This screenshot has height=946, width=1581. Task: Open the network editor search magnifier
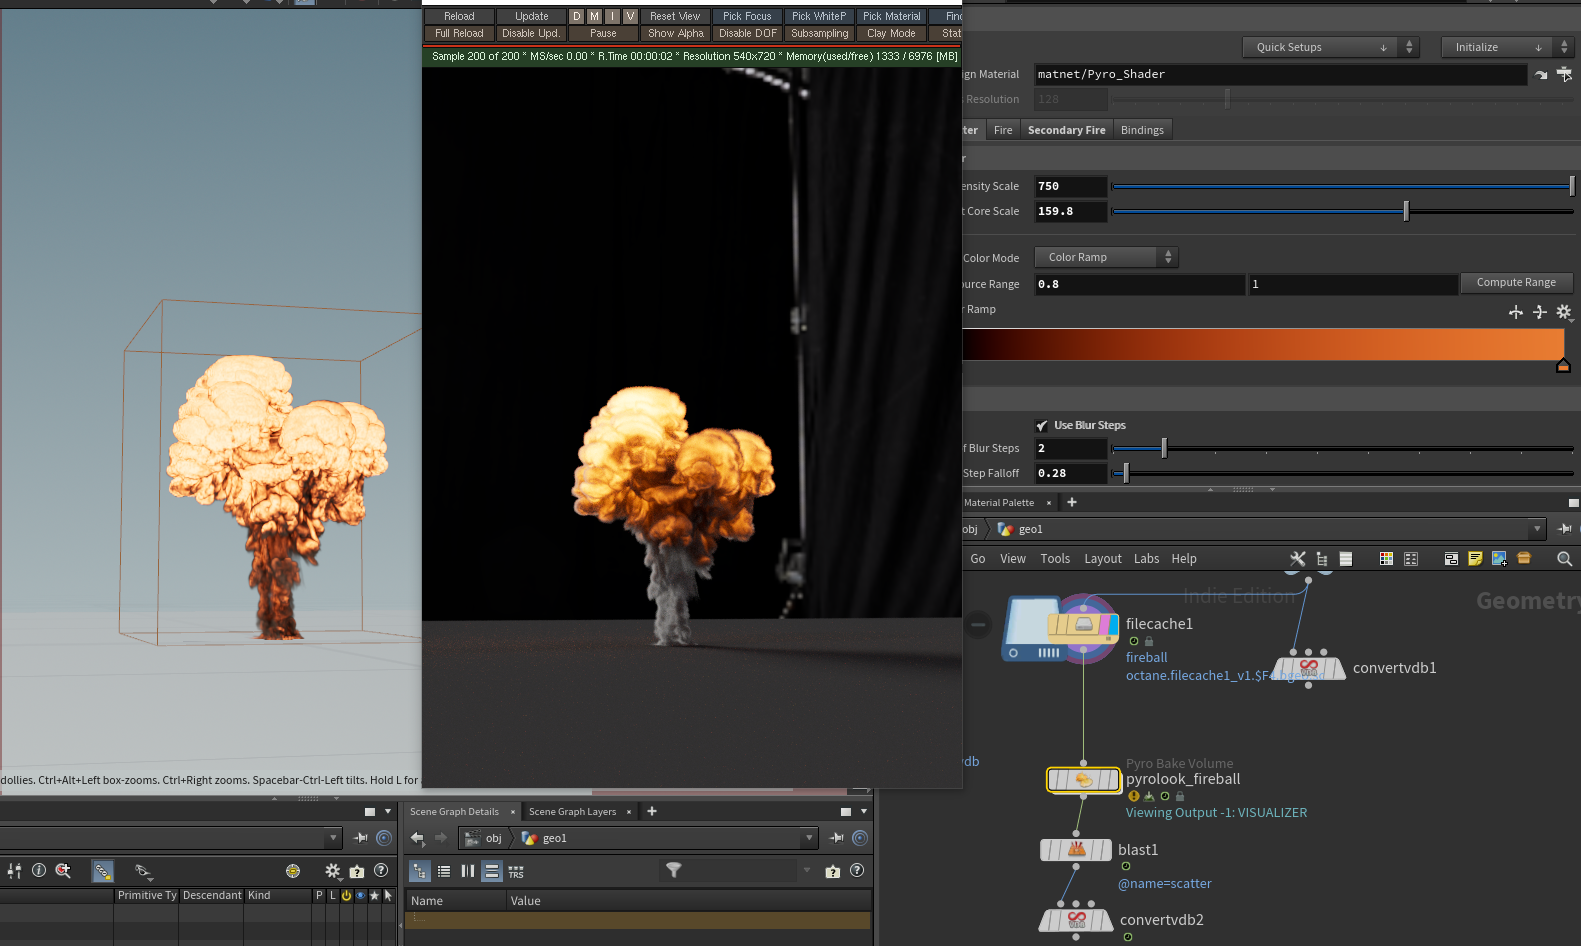[x=1564, y=559]
